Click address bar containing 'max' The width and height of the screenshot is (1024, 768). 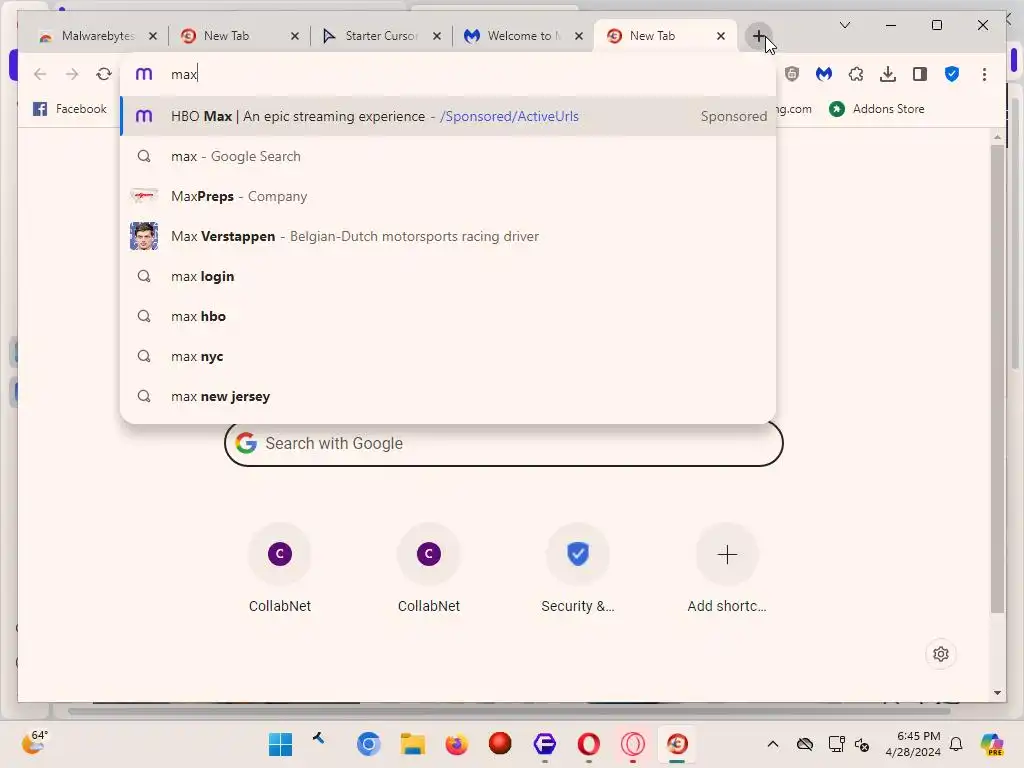tap(448, 74)
